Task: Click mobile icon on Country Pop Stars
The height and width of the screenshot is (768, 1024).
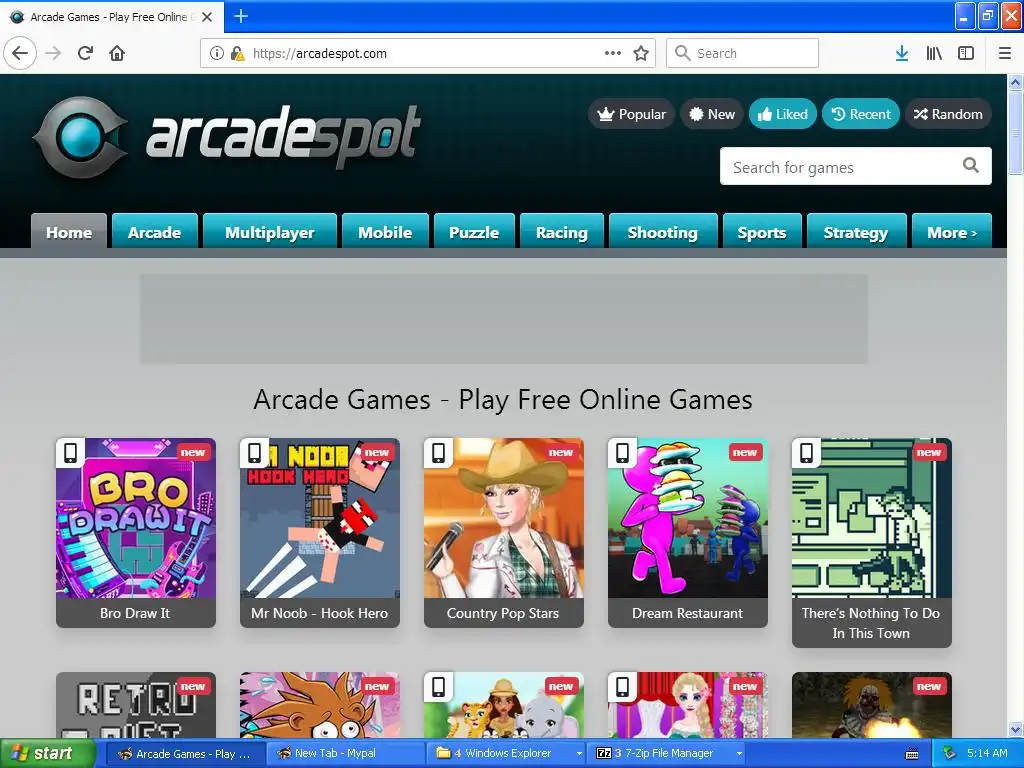Action: click(439, 452)
